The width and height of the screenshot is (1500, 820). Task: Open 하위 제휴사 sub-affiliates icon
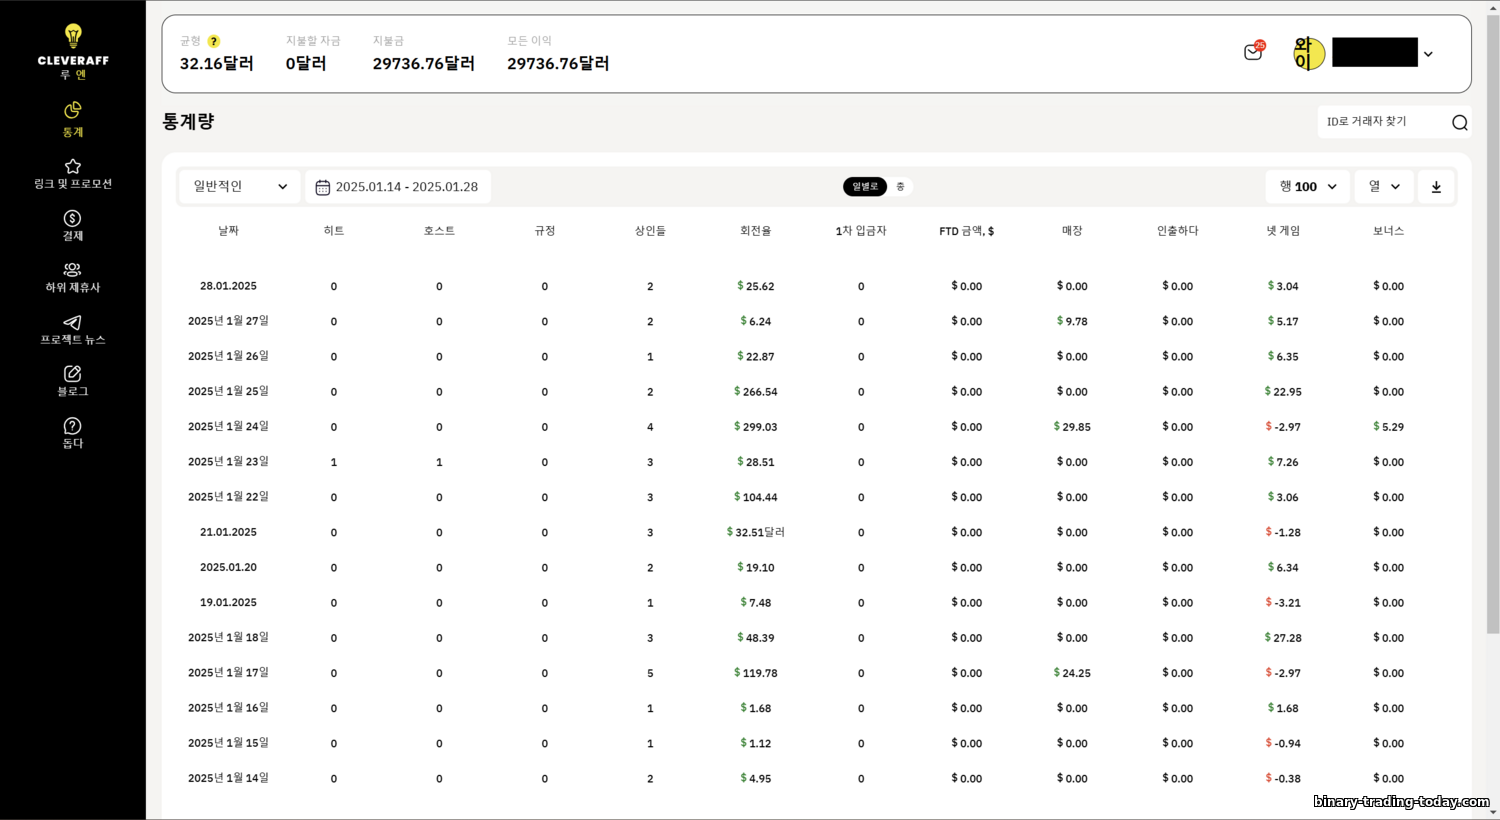tap(73, 270)
